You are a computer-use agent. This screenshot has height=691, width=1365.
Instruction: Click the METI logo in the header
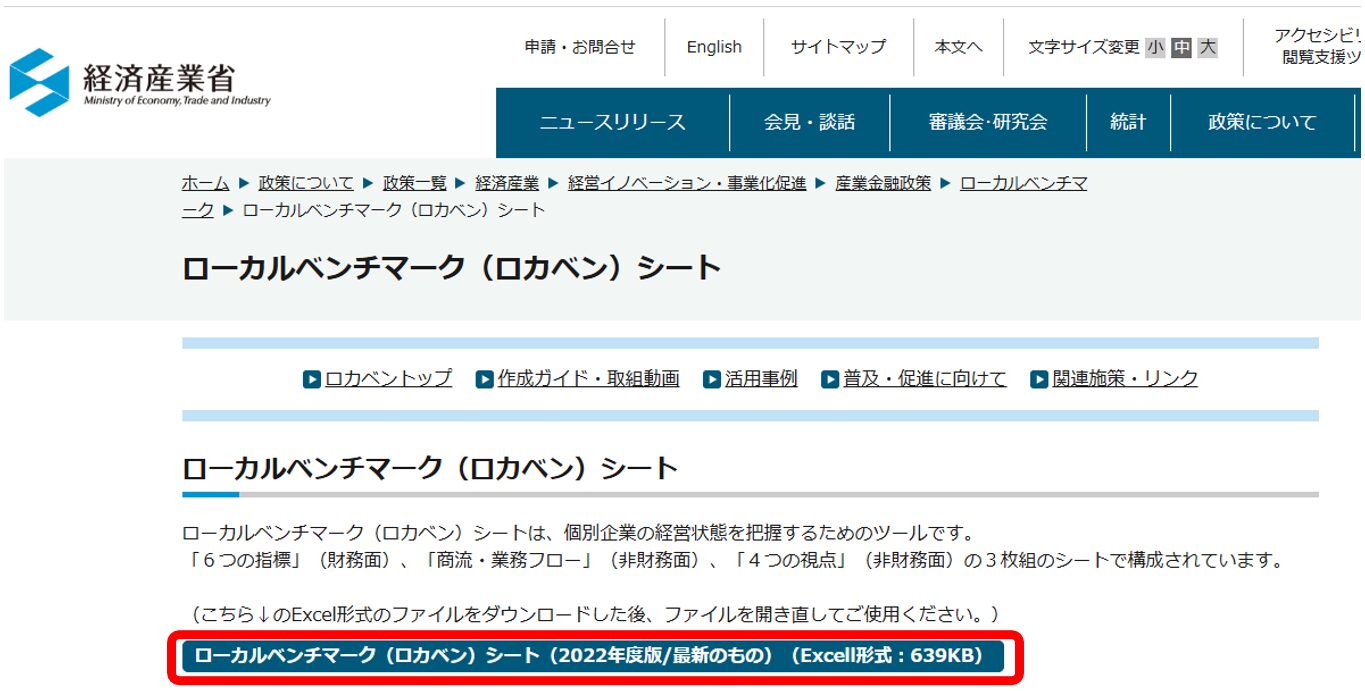(x=140, y=82)
